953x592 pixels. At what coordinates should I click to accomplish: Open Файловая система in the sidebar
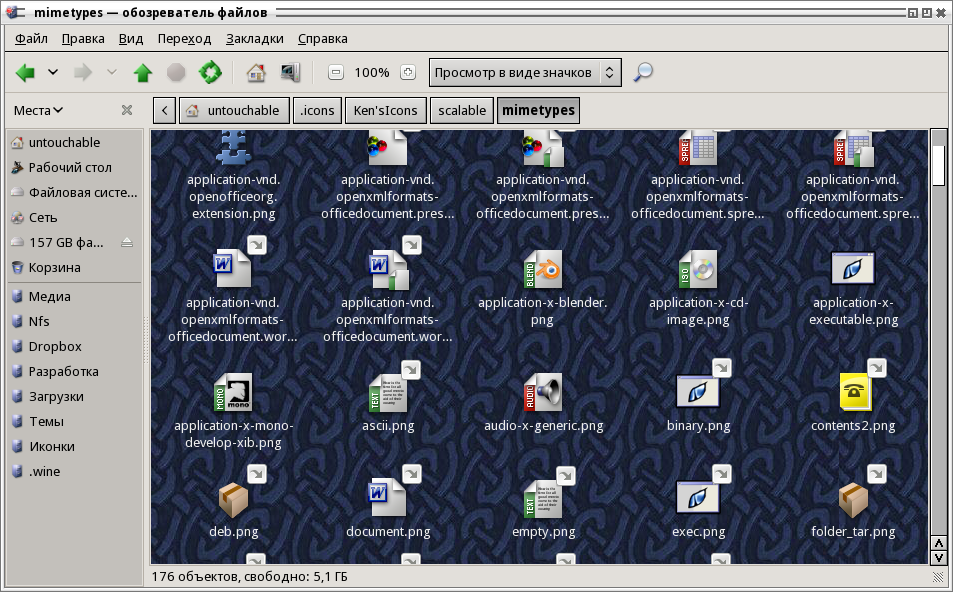tap(75, 193)
